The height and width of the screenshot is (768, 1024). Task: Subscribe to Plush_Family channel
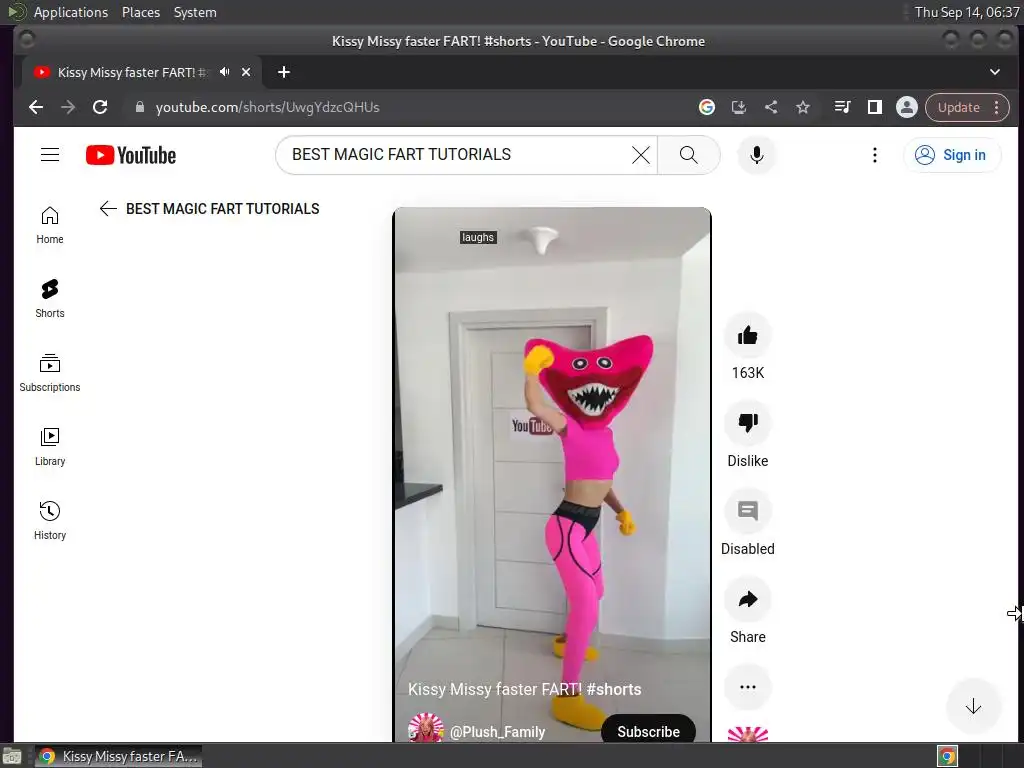coord(648,731)
